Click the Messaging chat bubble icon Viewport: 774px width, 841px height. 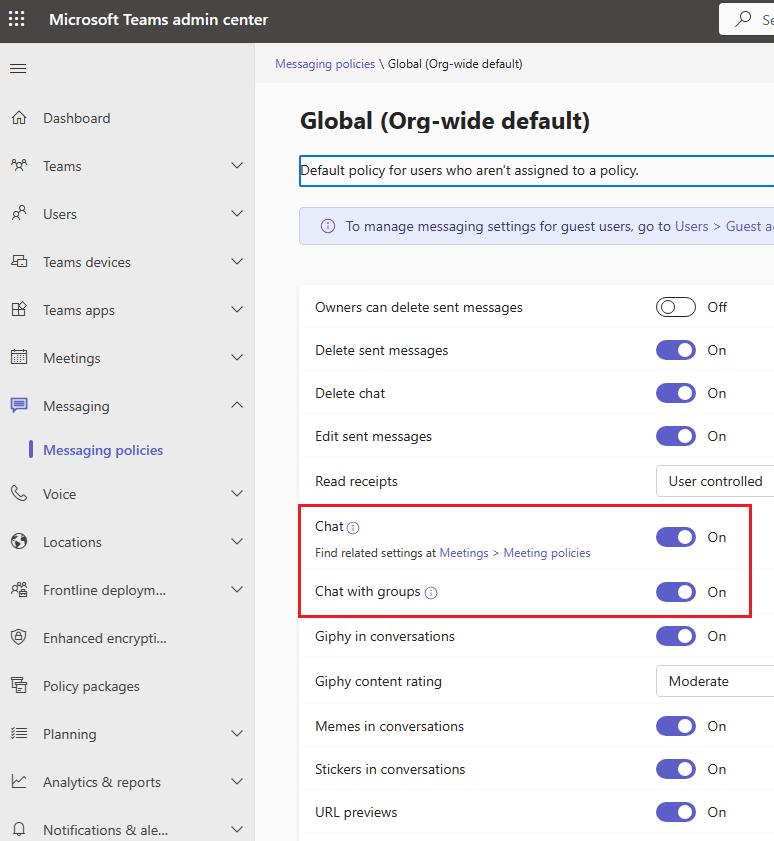click(19, 405)
